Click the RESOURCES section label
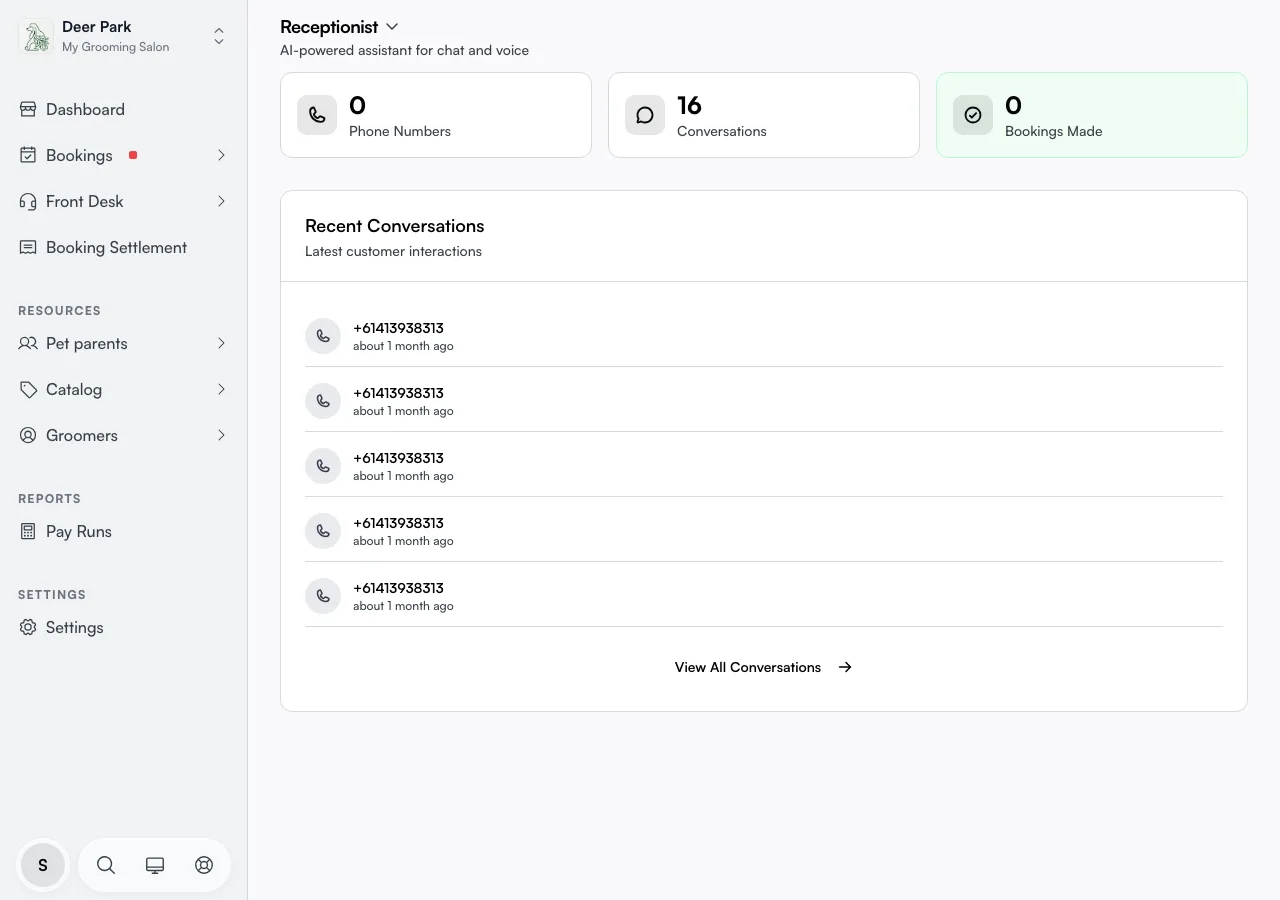 tap(59, 311)
